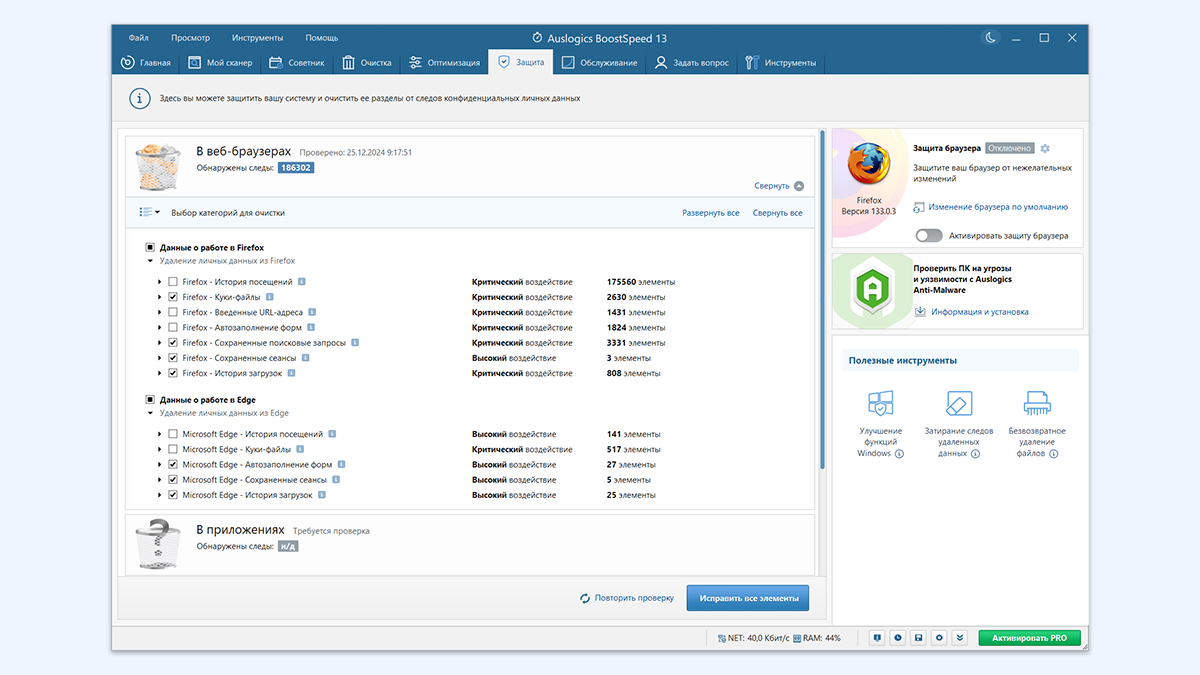
Task: Open the Оптимизация tab
Action: pos(444,63)
